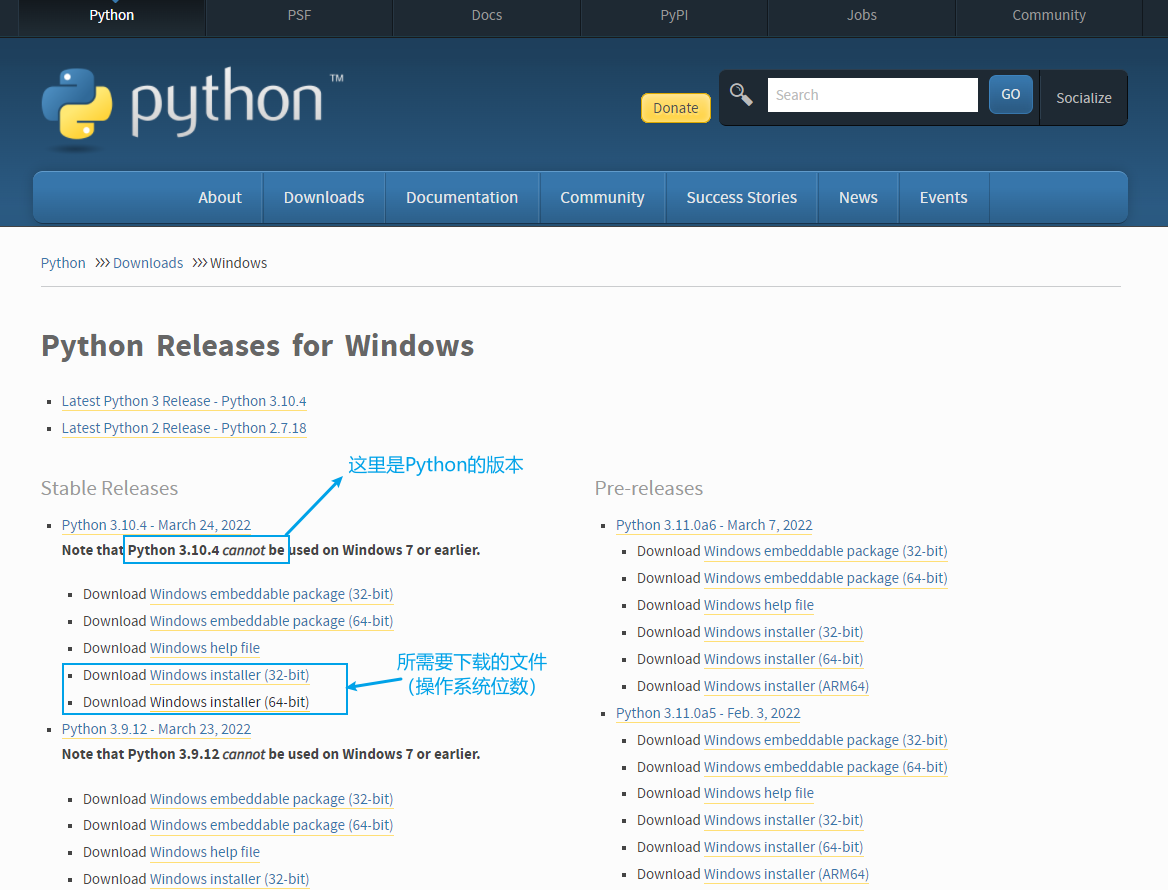
Task: Download 3.11.0a6 Windows embeddable package (64-bit)
Action: point(825,578)
